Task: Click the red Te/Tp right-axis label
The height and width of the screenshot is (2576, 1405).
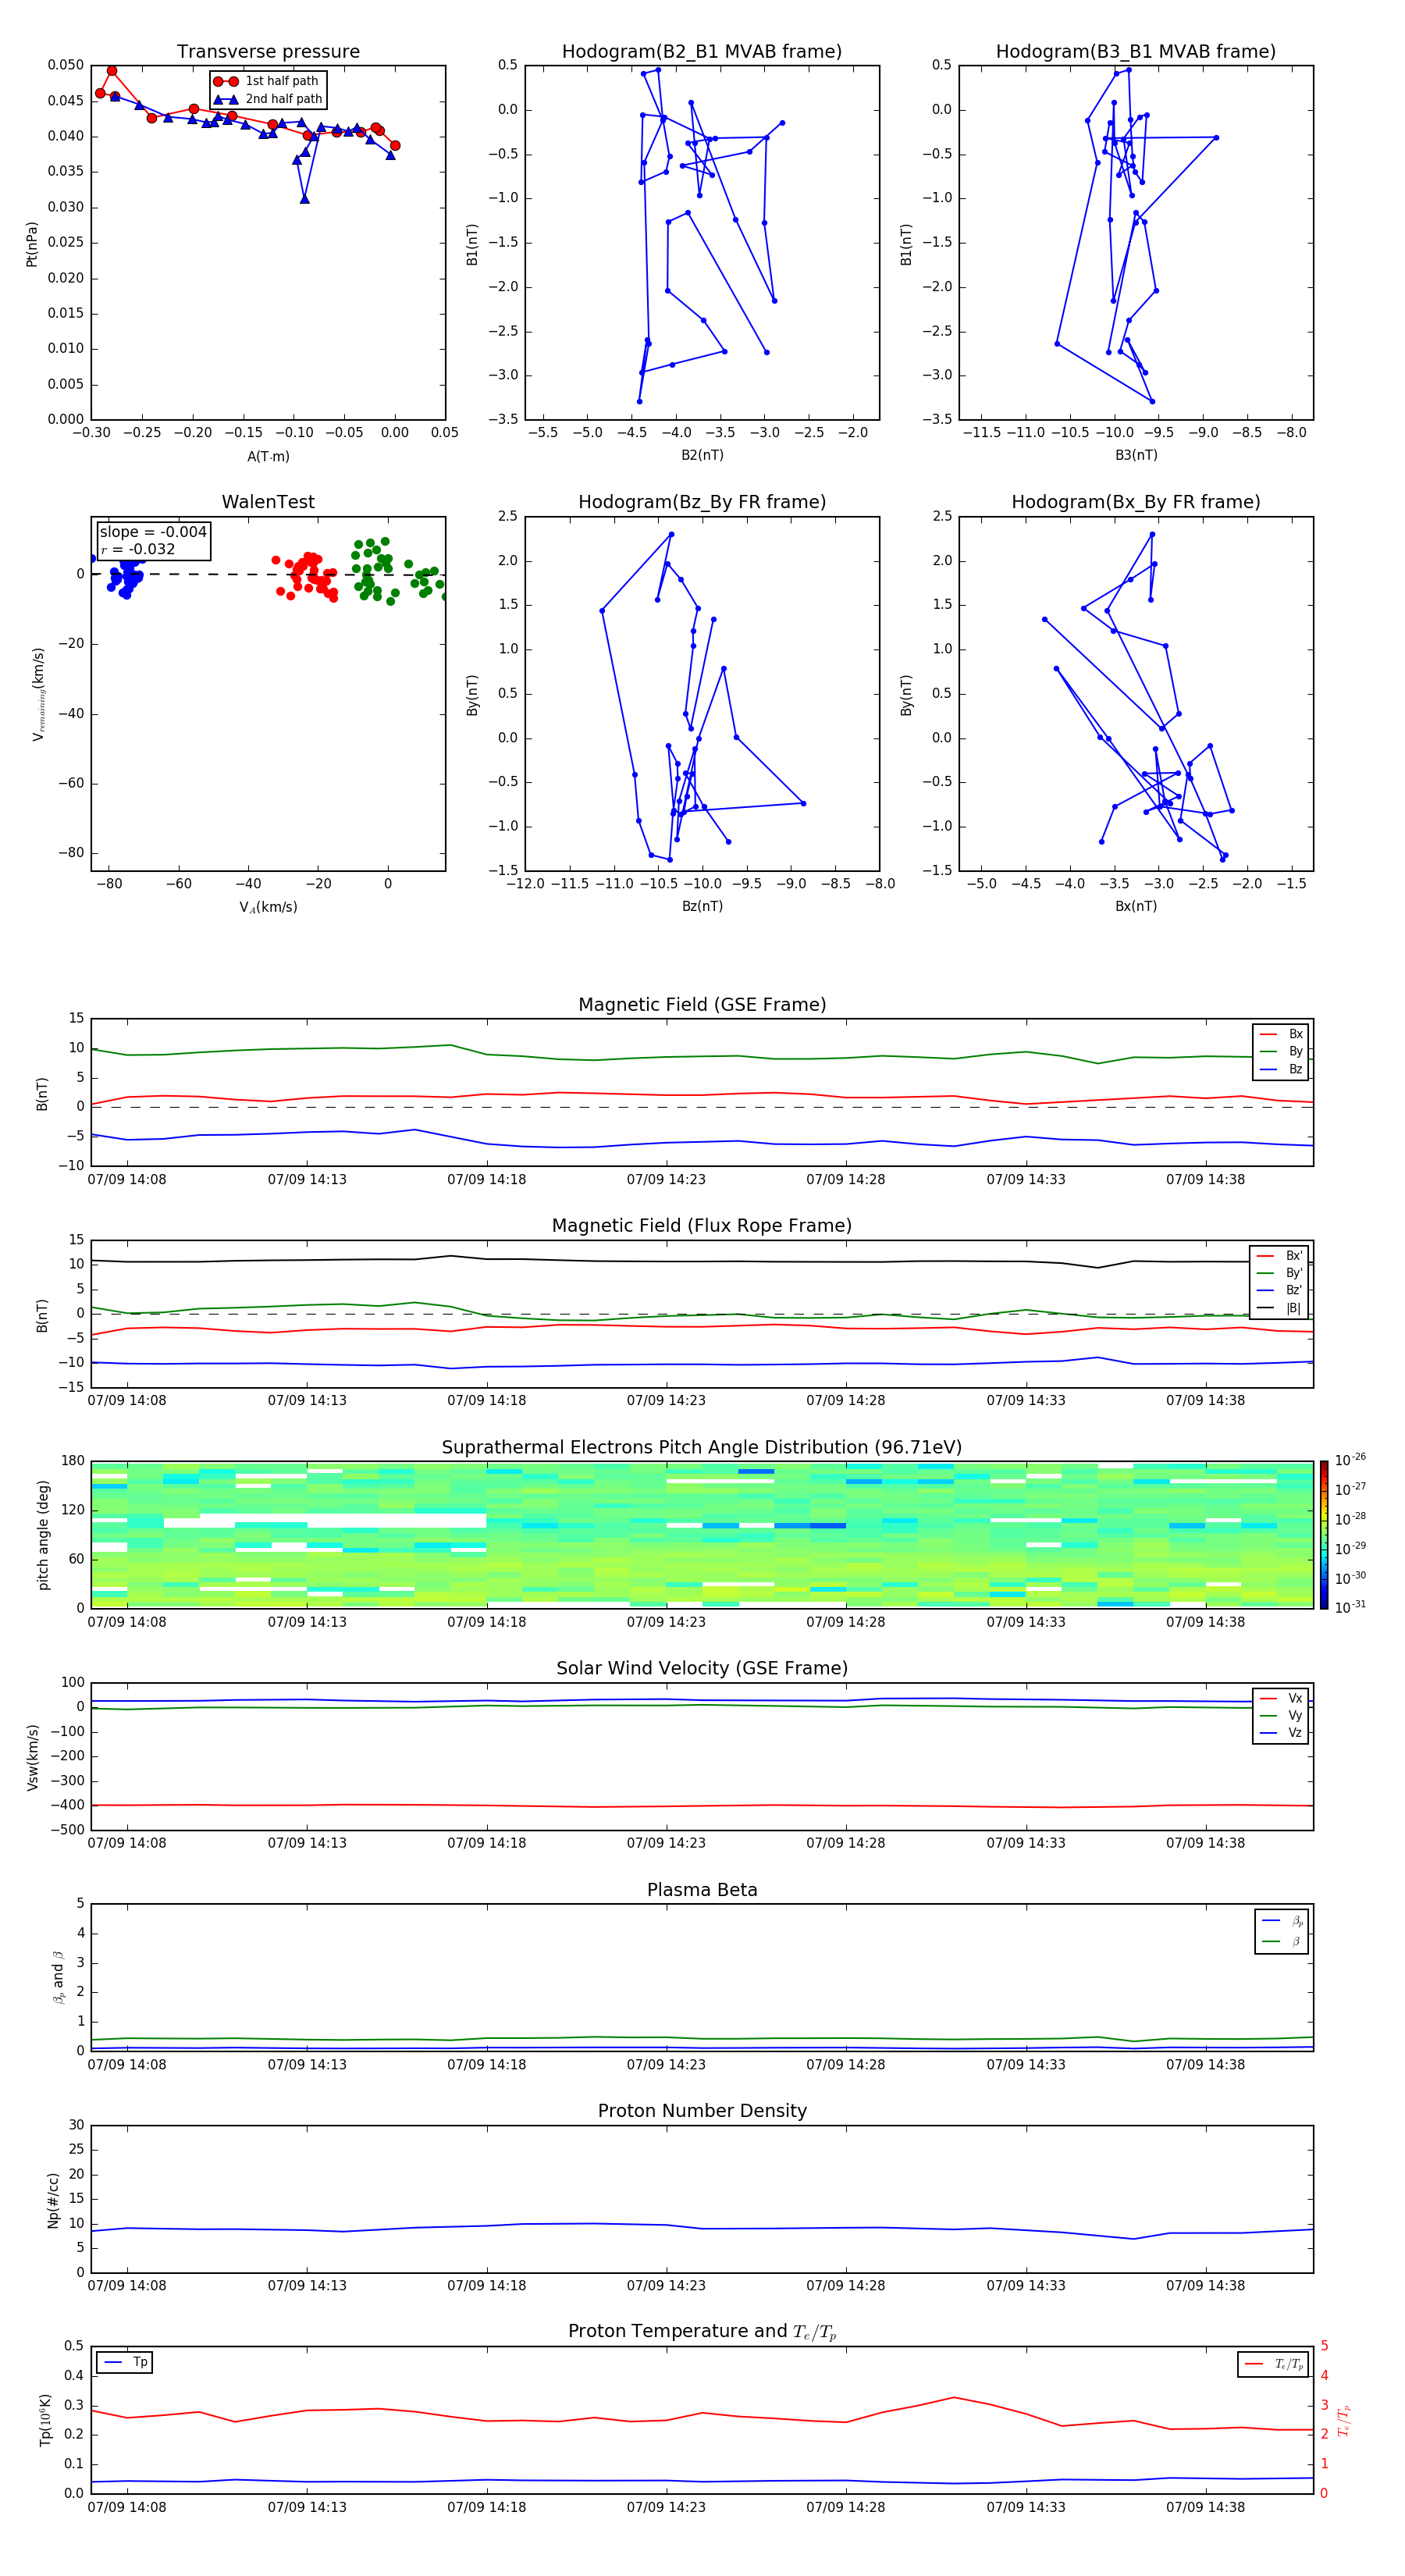Action: 1344,2420
